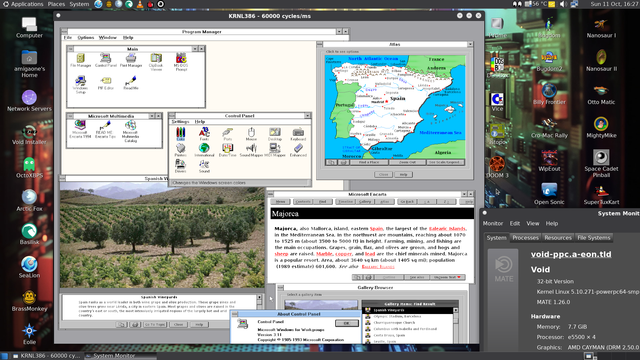Open the ClipBook Viewer icon
Viewport: 640px width, 360px height.
[156, 62]
